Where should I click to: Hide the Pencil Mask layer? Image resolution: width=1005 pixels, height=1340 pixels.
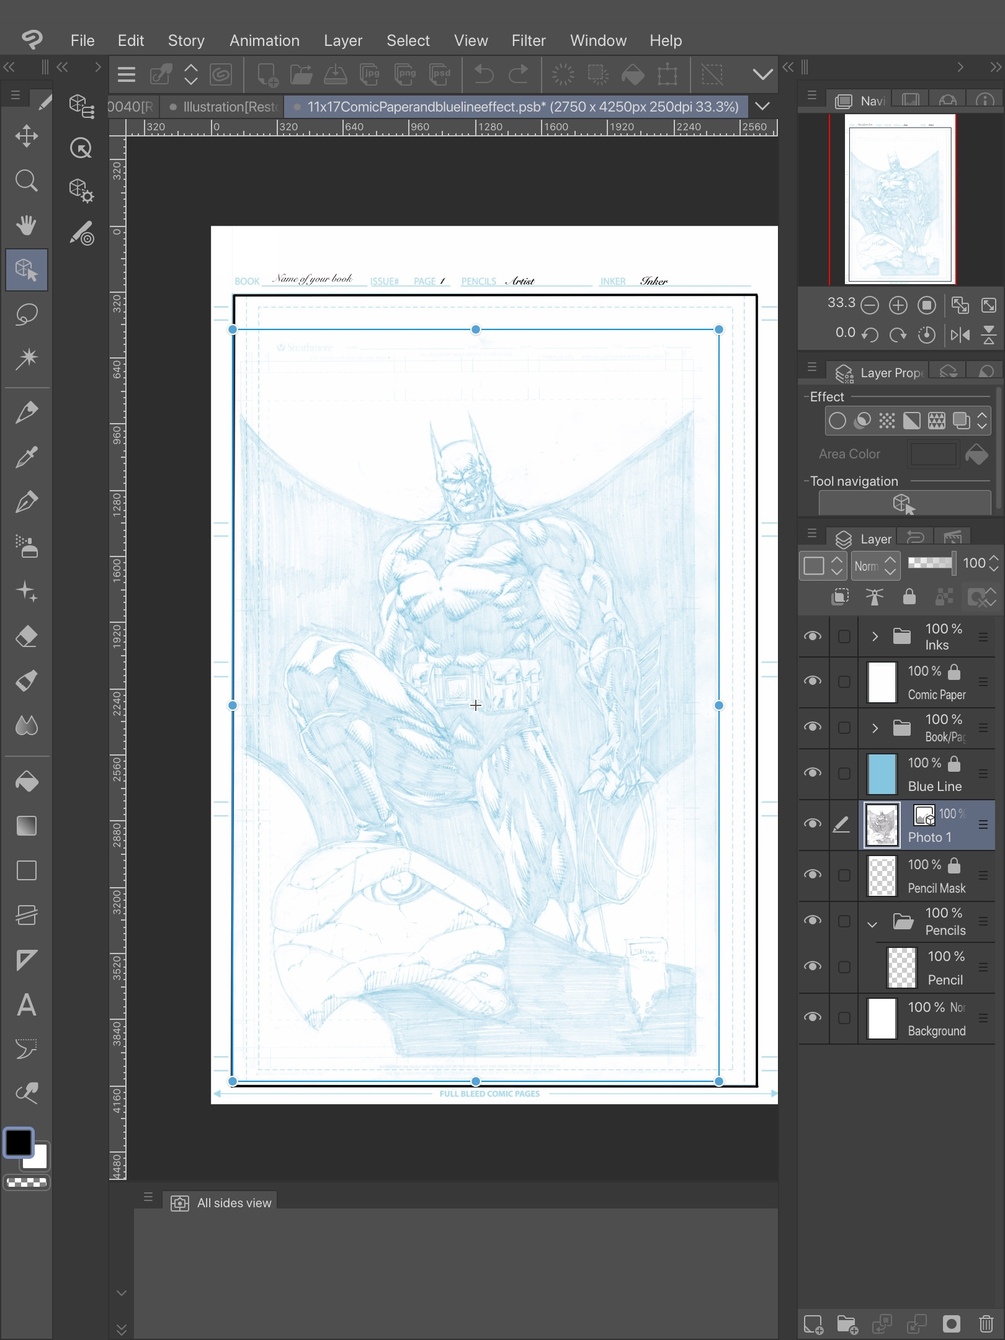pos(813,875)
